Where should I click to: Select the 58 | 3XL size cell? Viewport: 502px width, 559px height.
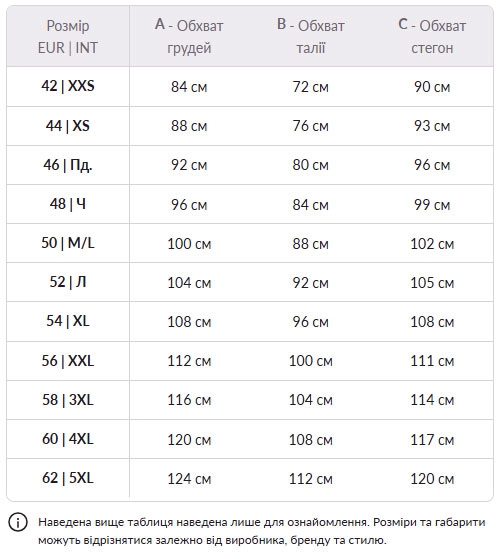[x=68, y=400]
